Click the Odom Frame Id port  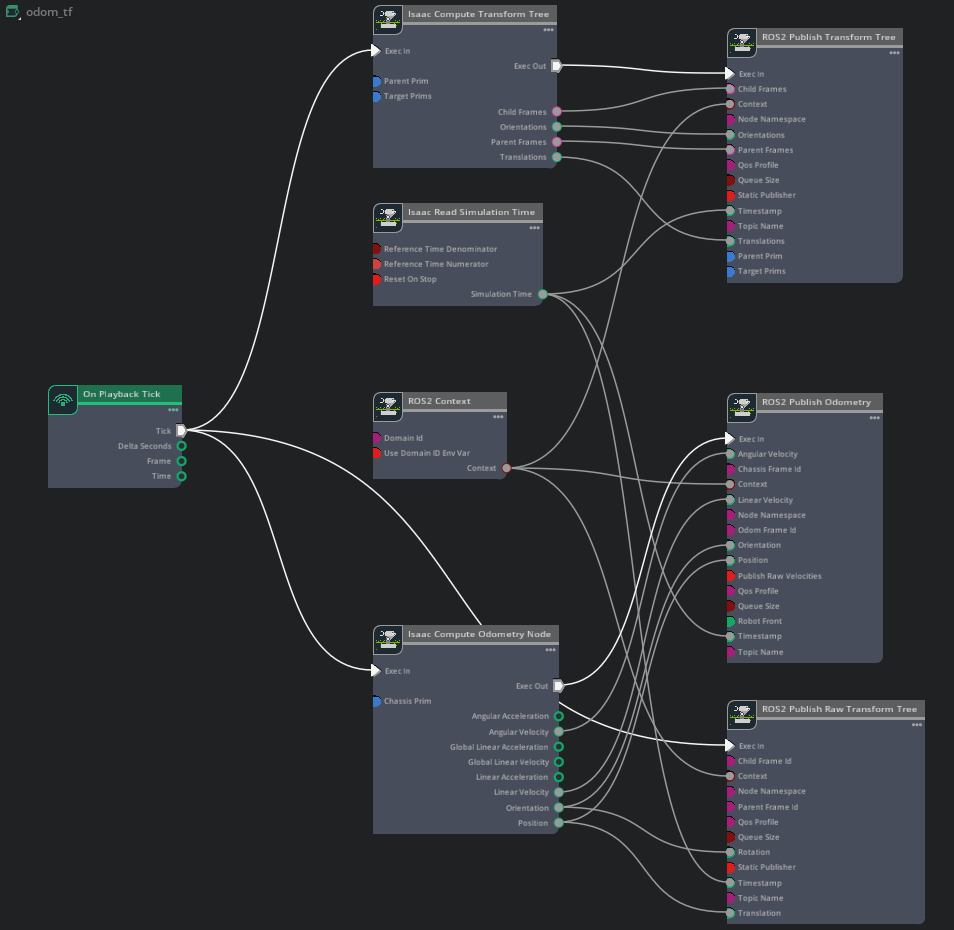(x=731, y=530)
